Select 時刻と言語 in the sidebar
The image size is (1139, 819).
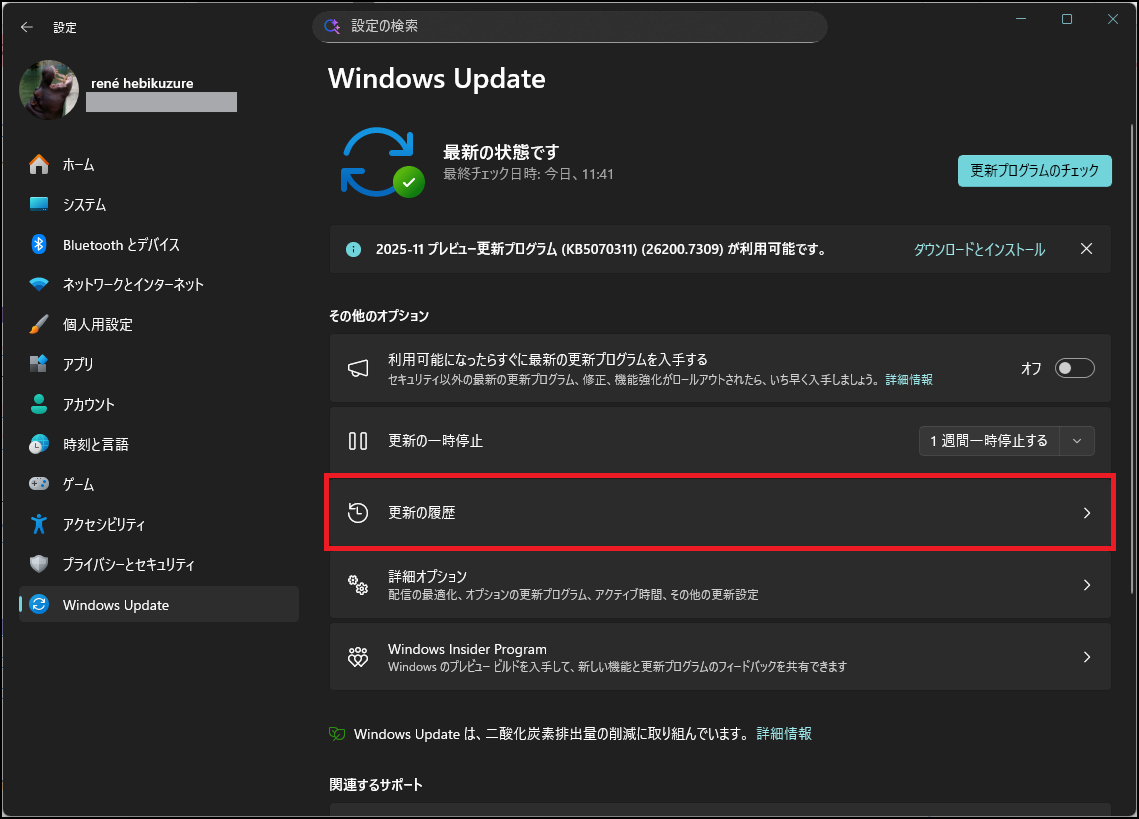tap(158, 445)
